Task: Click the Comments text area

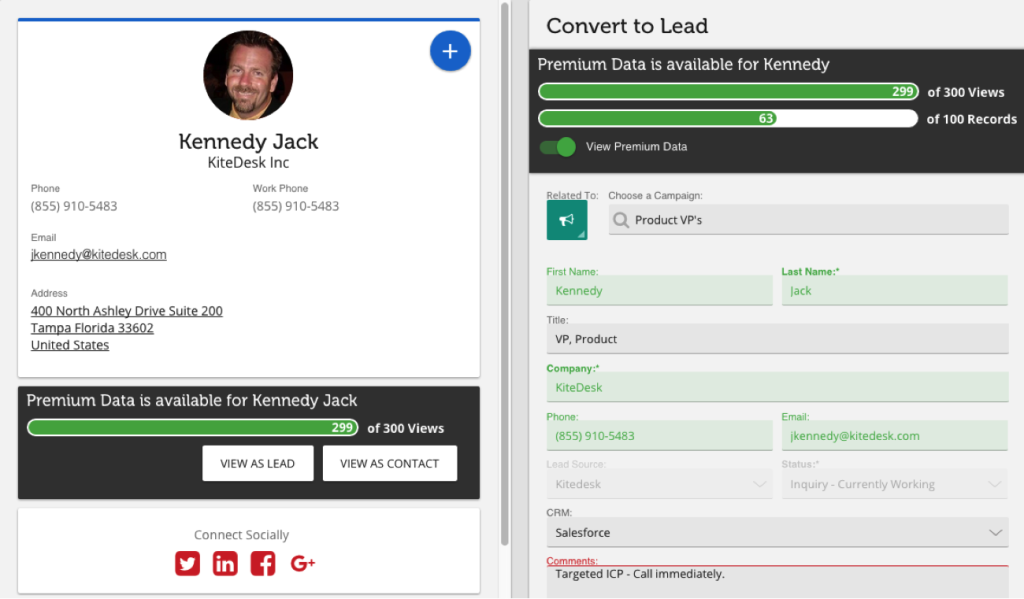Action: (x=777, y=582)
